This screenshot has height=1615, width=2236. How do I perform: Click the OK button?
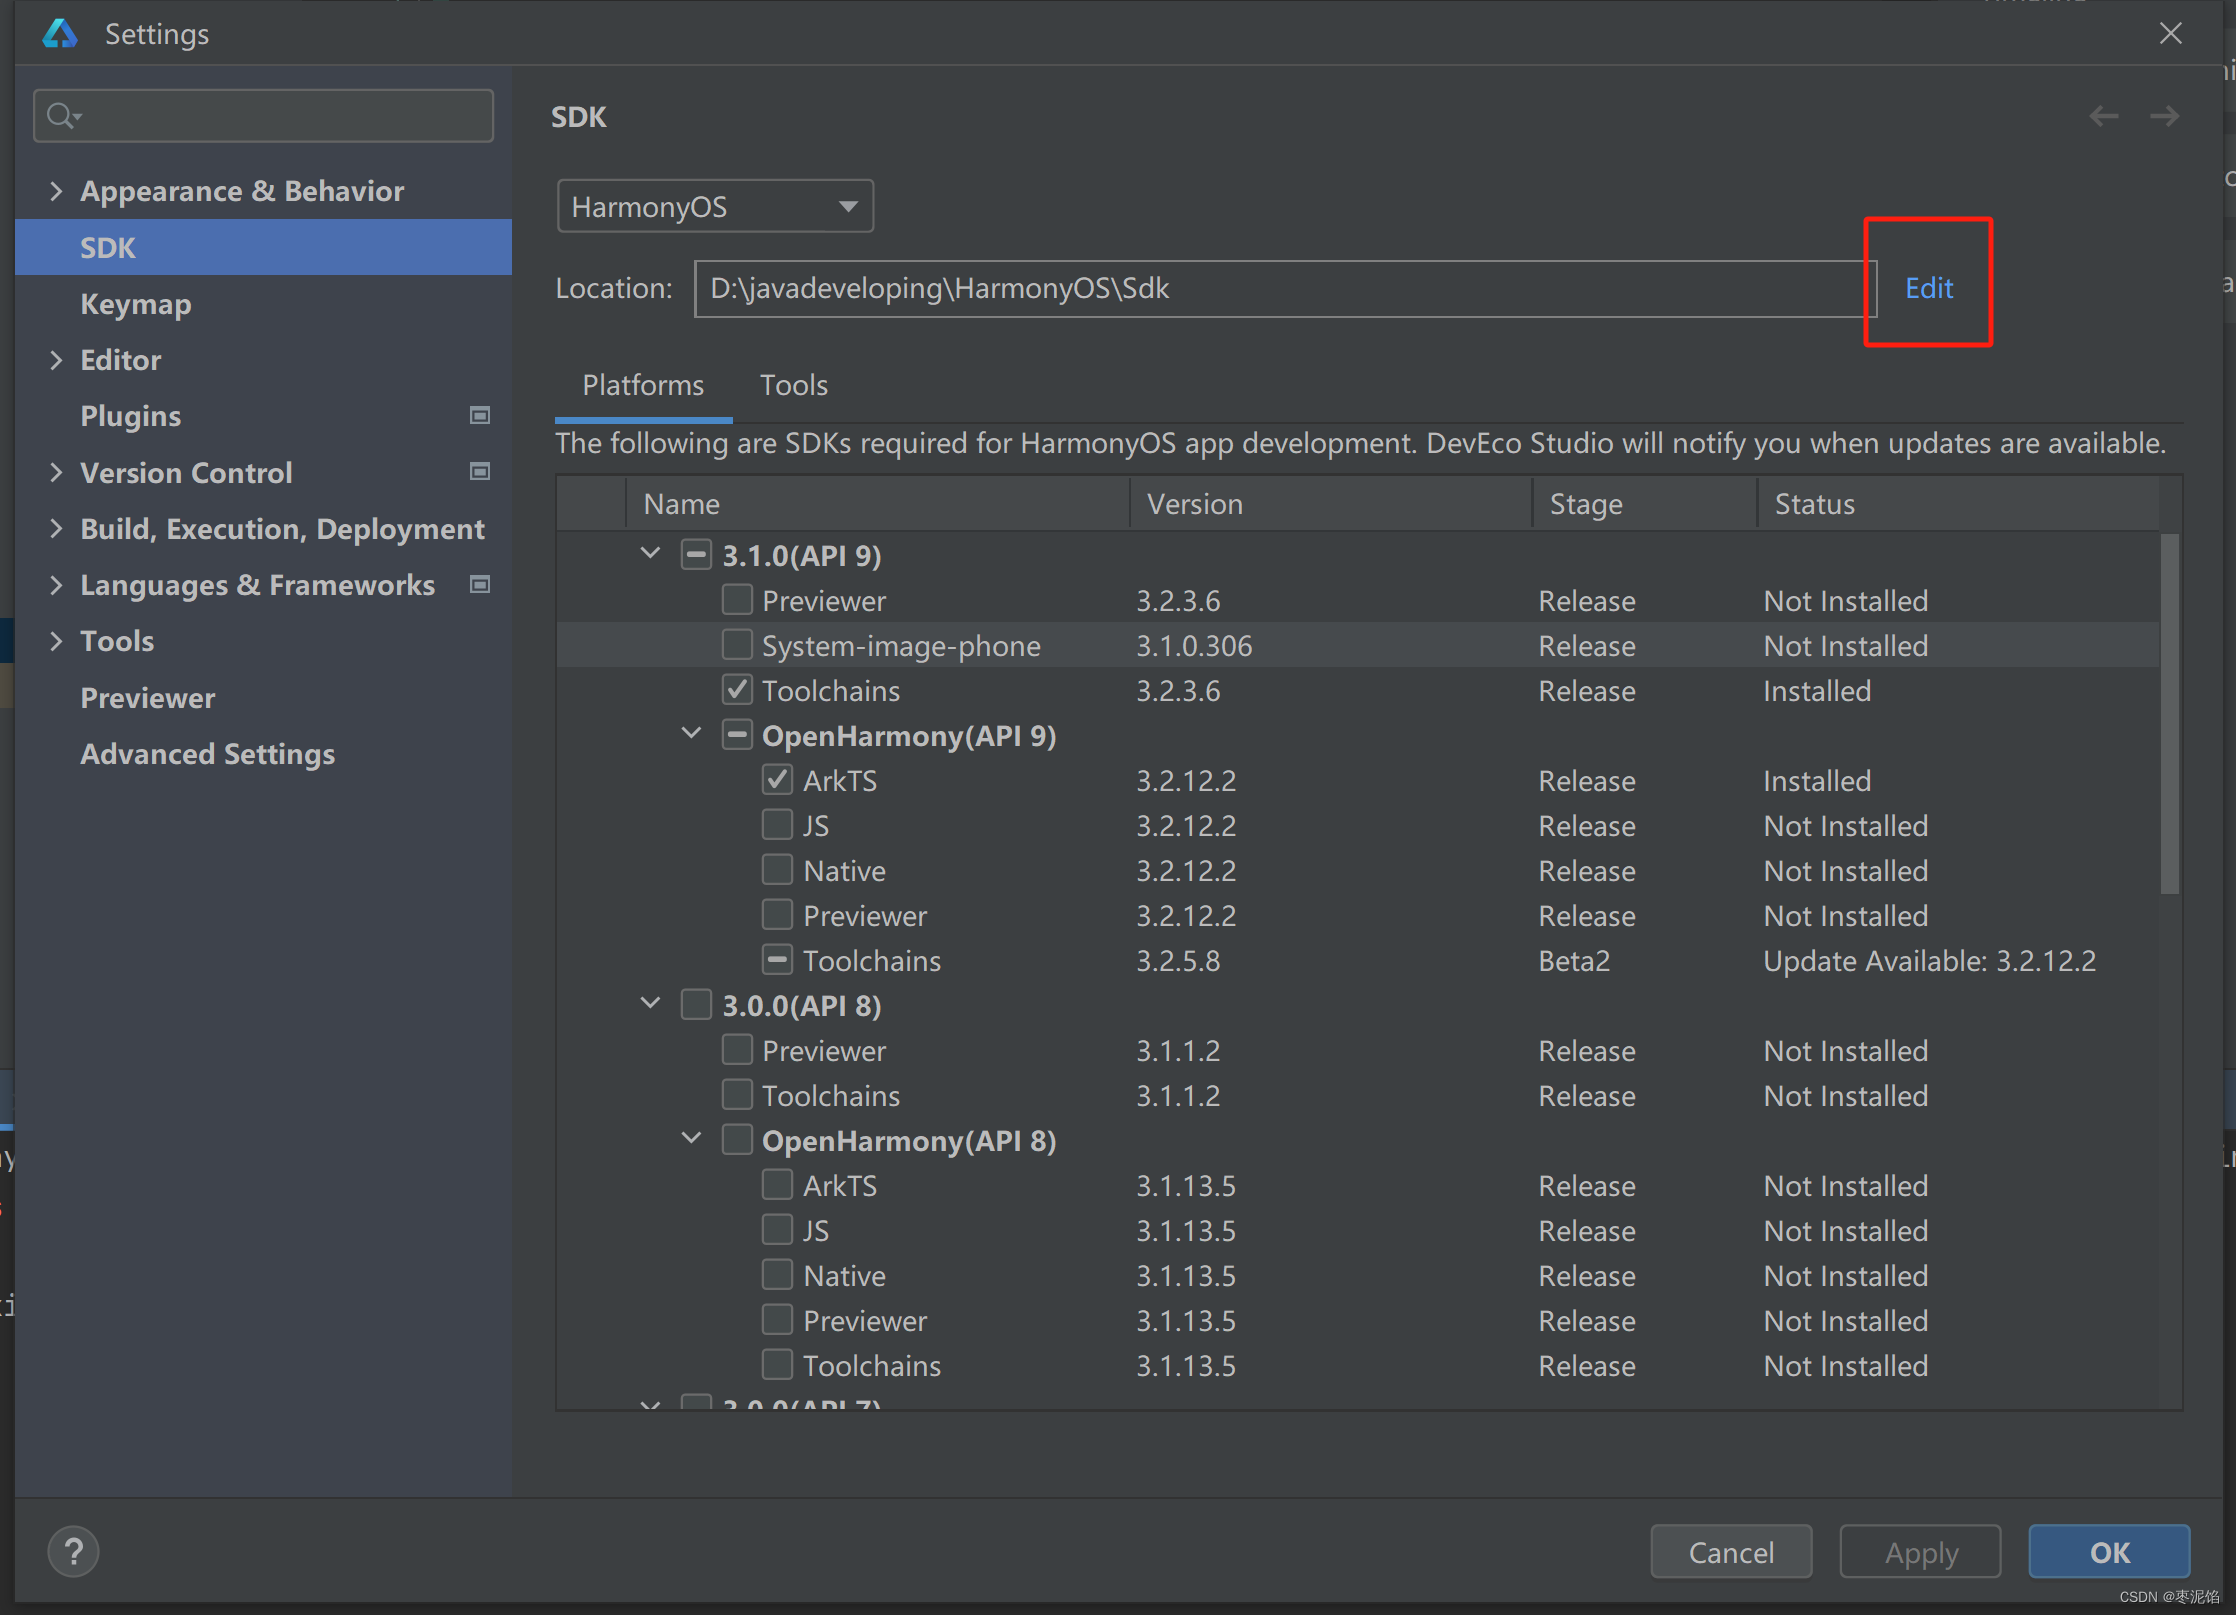pyautogui.click(x=2110, y=1552)
